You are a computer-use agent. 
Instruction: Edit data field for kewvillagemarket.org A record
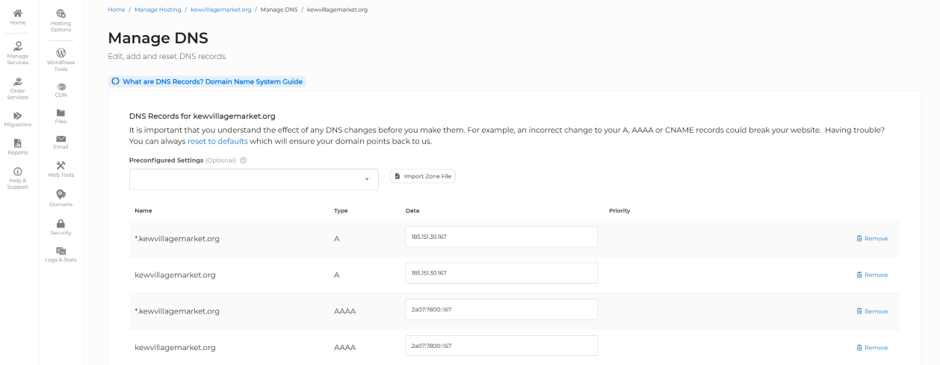pos(501,273)
